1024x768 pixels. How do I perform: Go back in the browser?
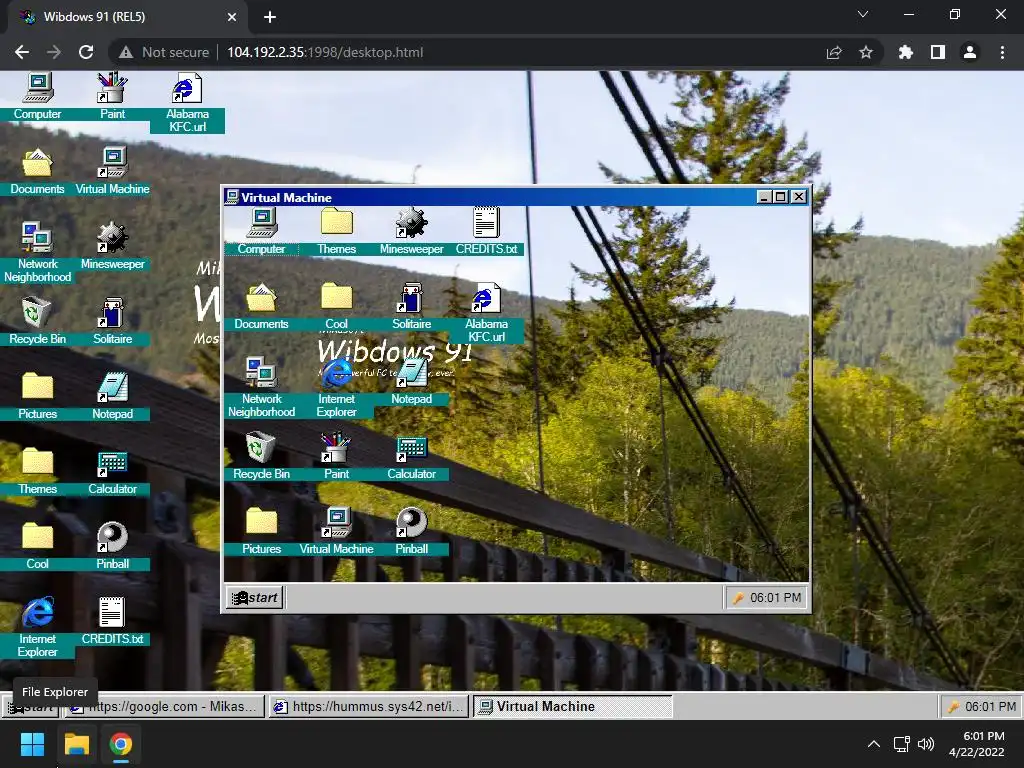[22, 52]
